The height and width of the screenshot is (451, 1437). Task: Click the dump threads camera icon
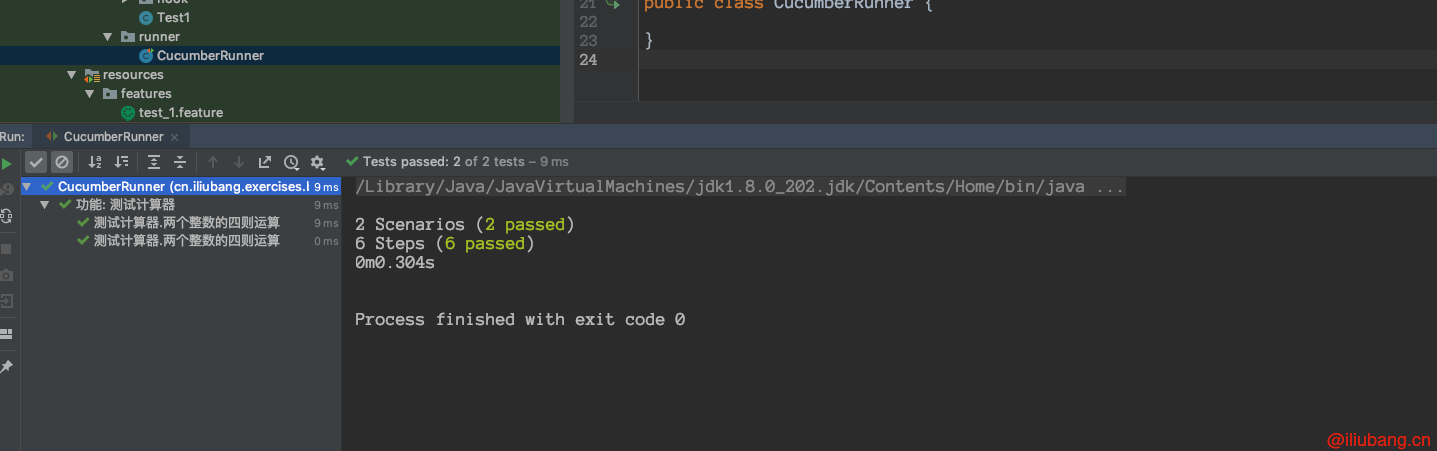[6, 275]
